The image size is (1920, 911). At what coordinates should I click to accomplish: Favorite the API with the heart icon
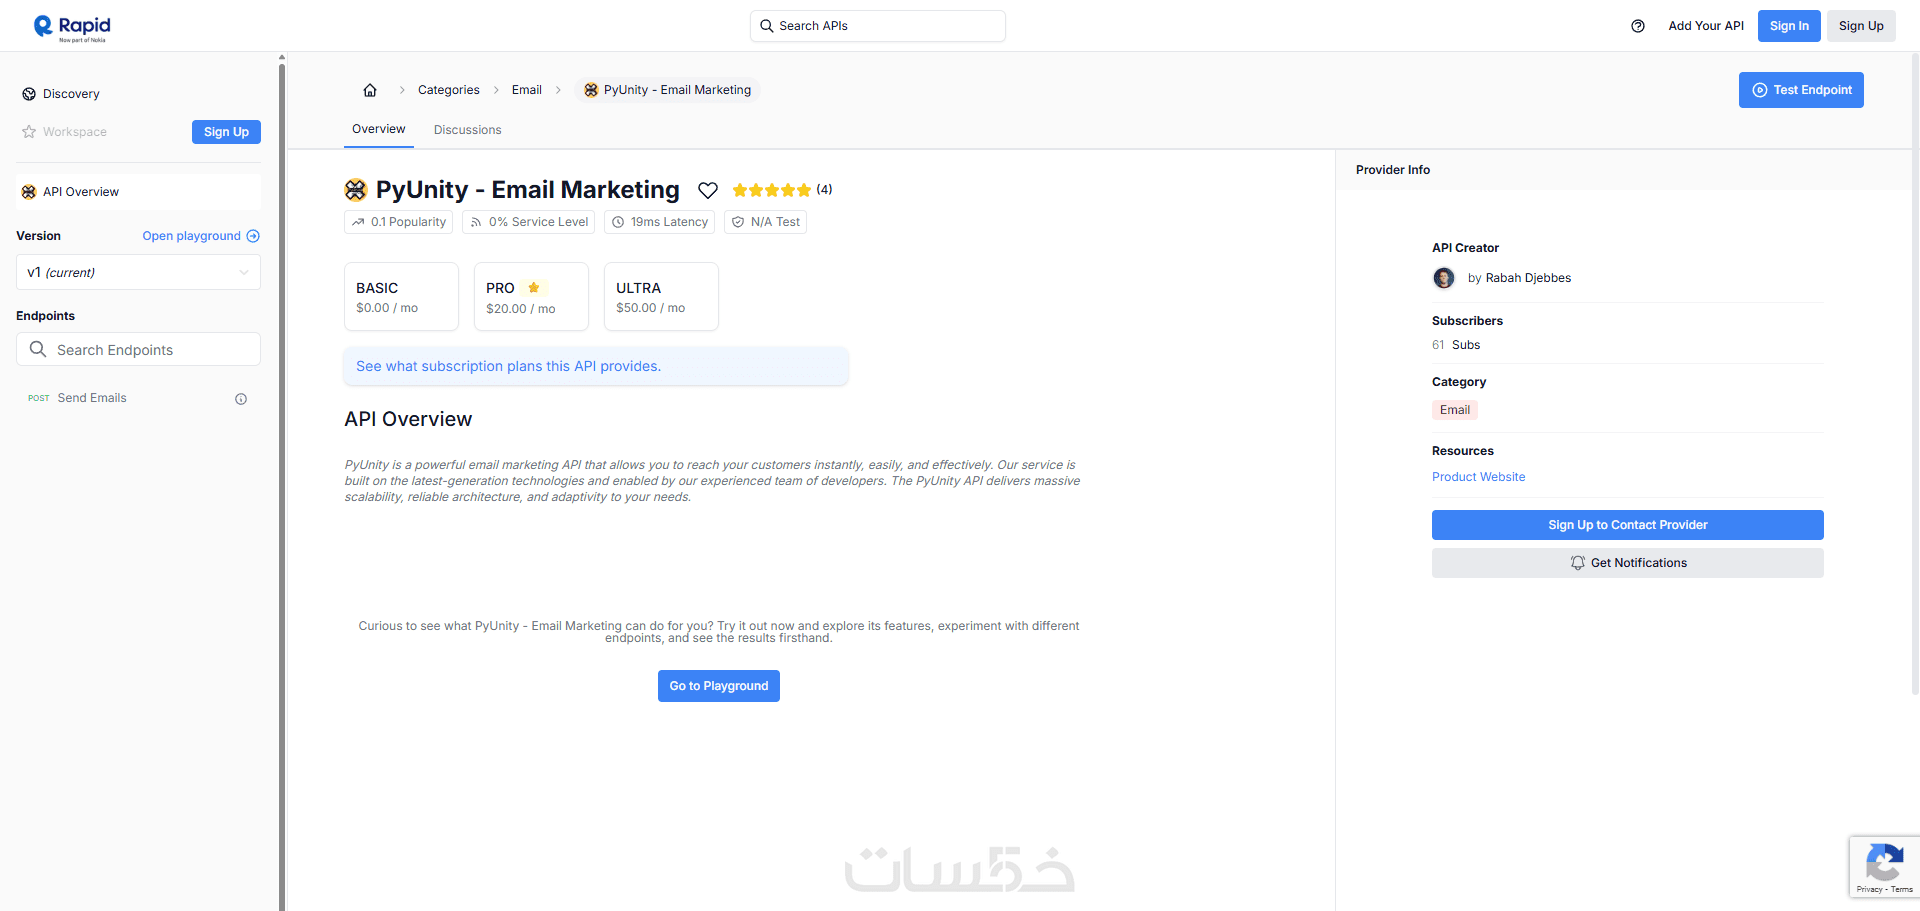tap(708, 190)
